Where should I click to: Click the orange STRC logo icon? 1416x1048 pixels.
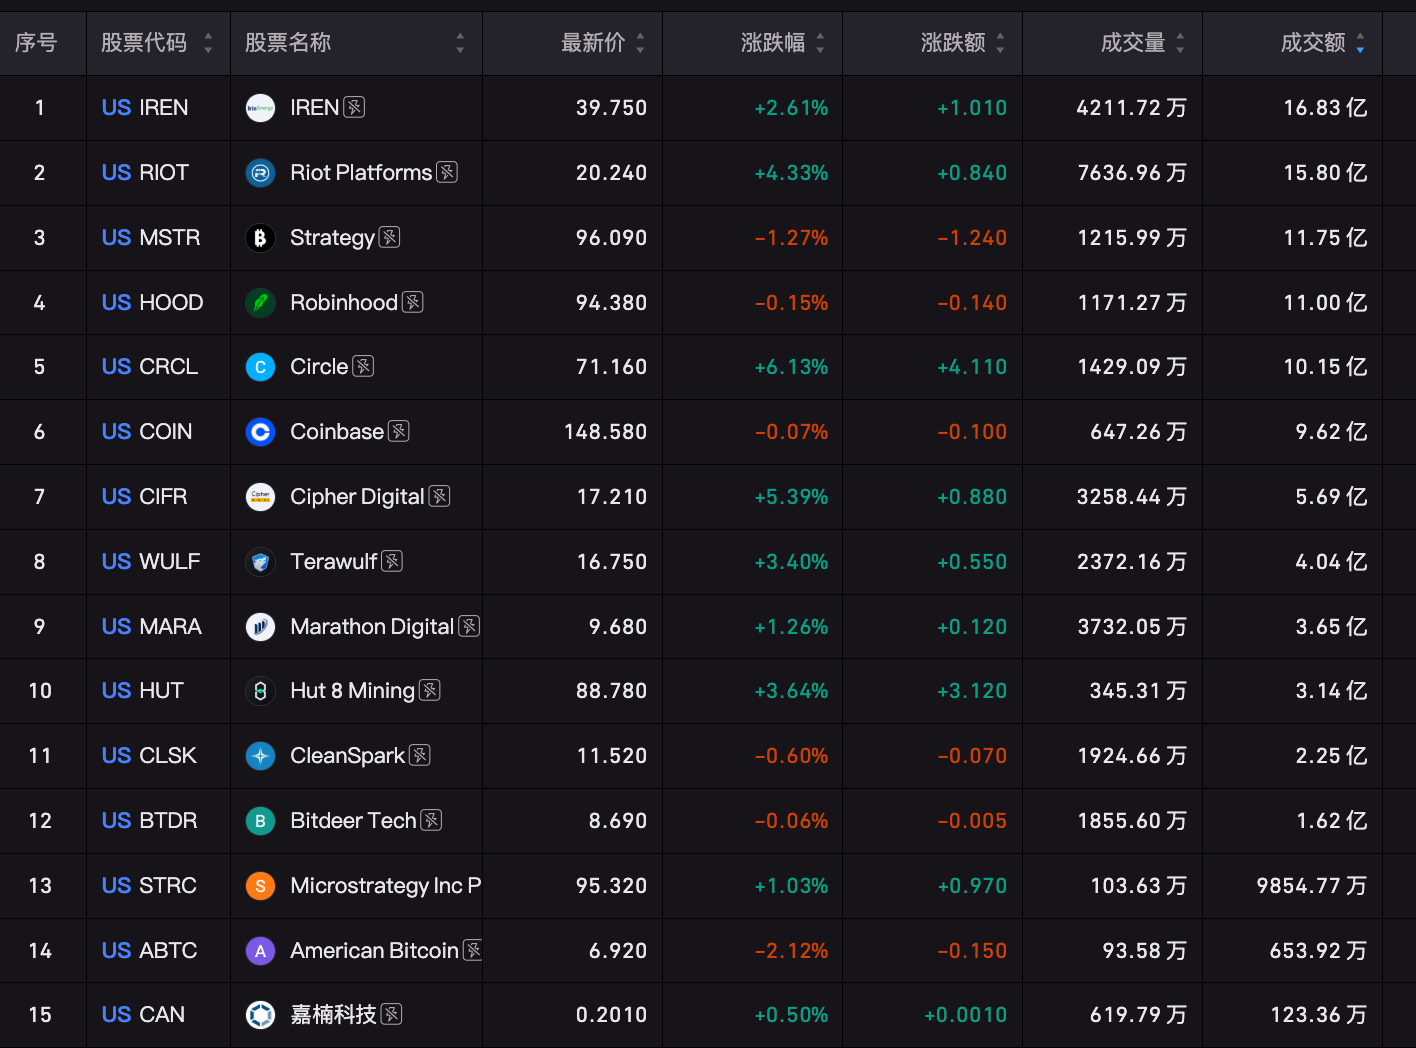click(x=260, y=886)
